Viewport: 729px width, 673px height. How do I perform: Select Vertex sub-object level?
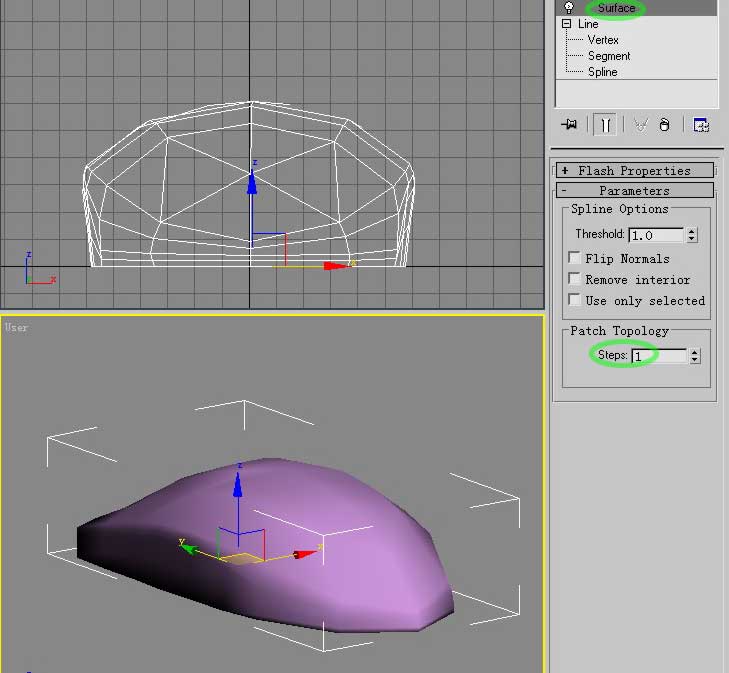(603, 40)
